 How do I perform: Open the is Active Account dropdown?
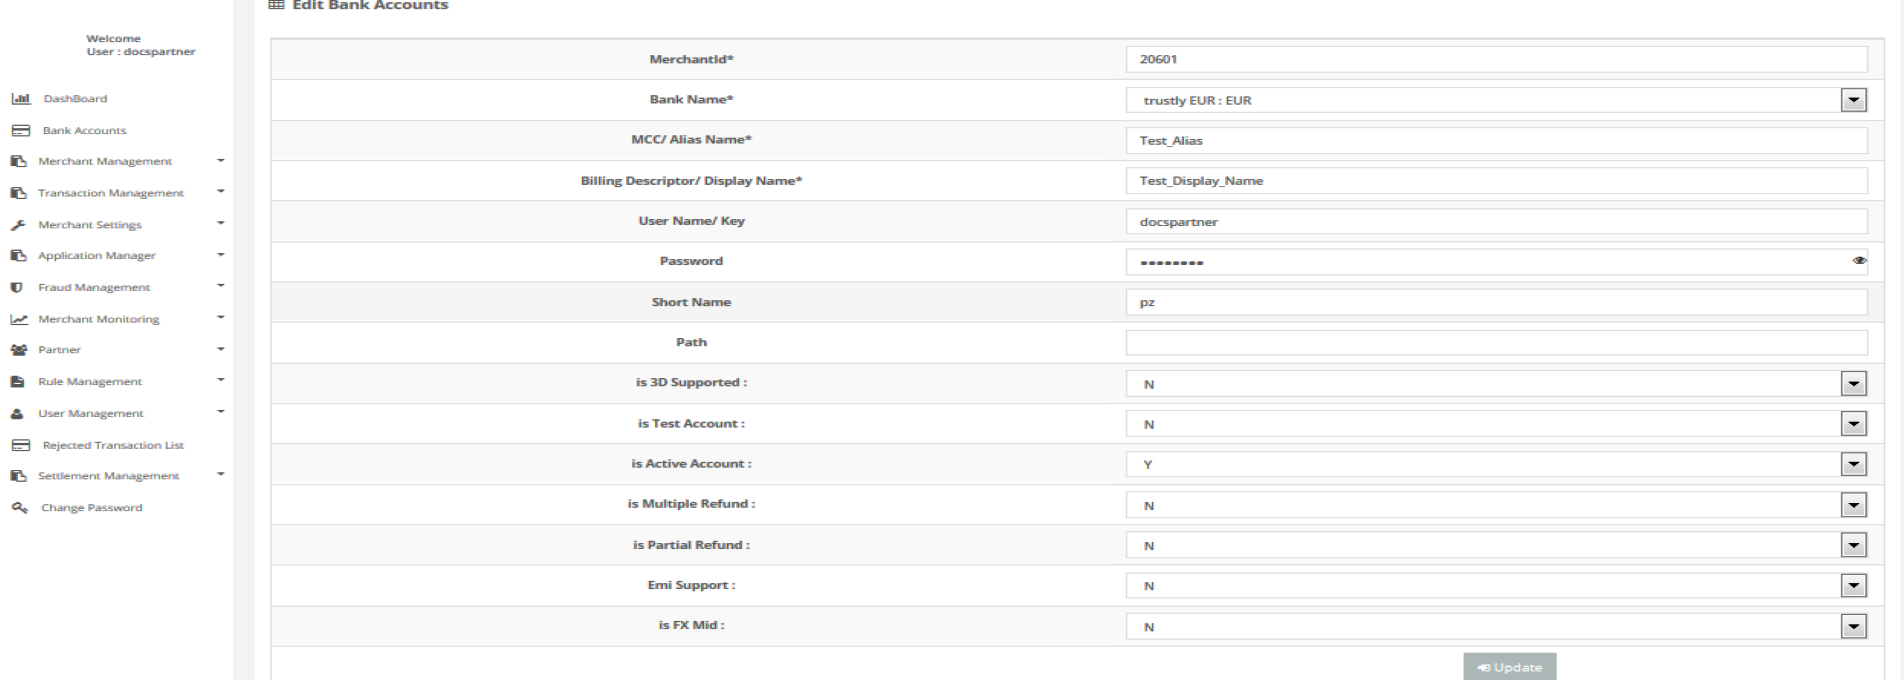tap(1853, 465)
